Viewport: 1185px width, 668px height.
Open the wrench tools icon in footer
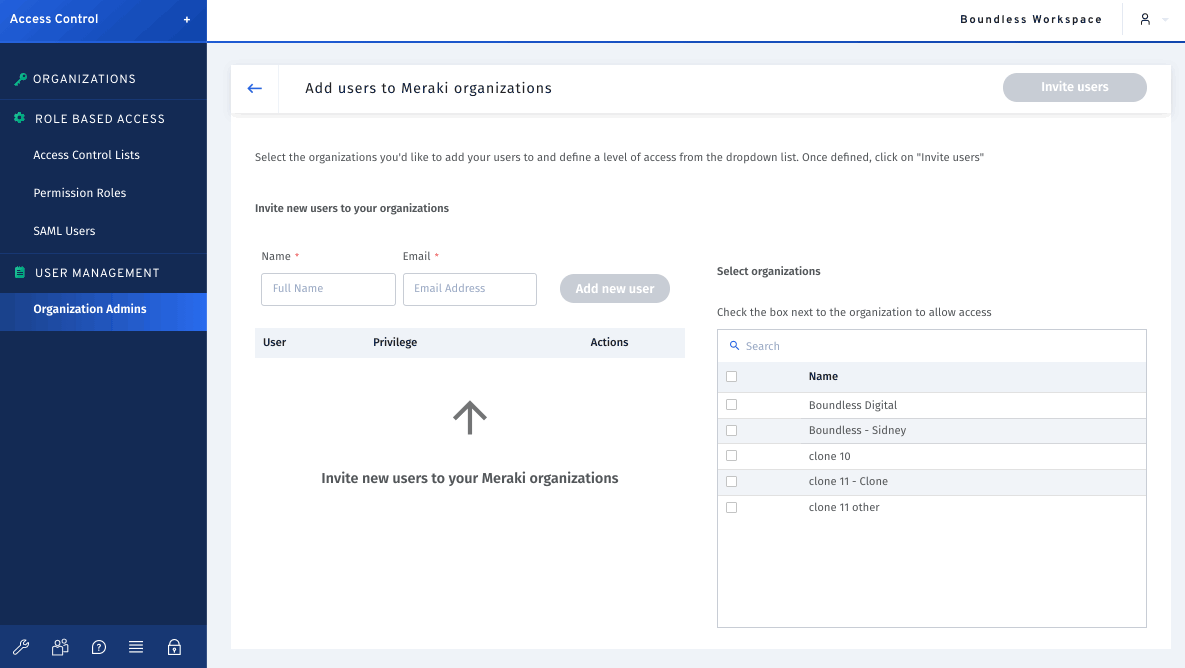21,647
